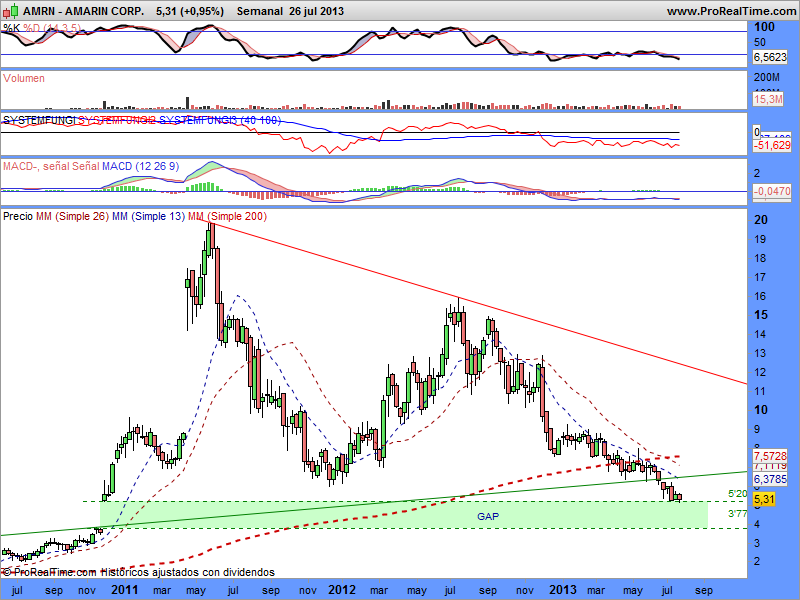Click the "Volumen" panel label
Screen dimensions: 800x600
pos(23,78)
